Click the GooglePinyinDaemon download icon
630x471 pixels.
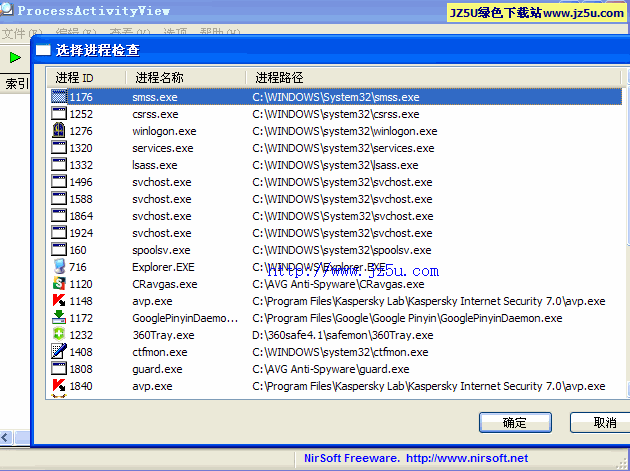pyautogui.click(x=59, y=317)
